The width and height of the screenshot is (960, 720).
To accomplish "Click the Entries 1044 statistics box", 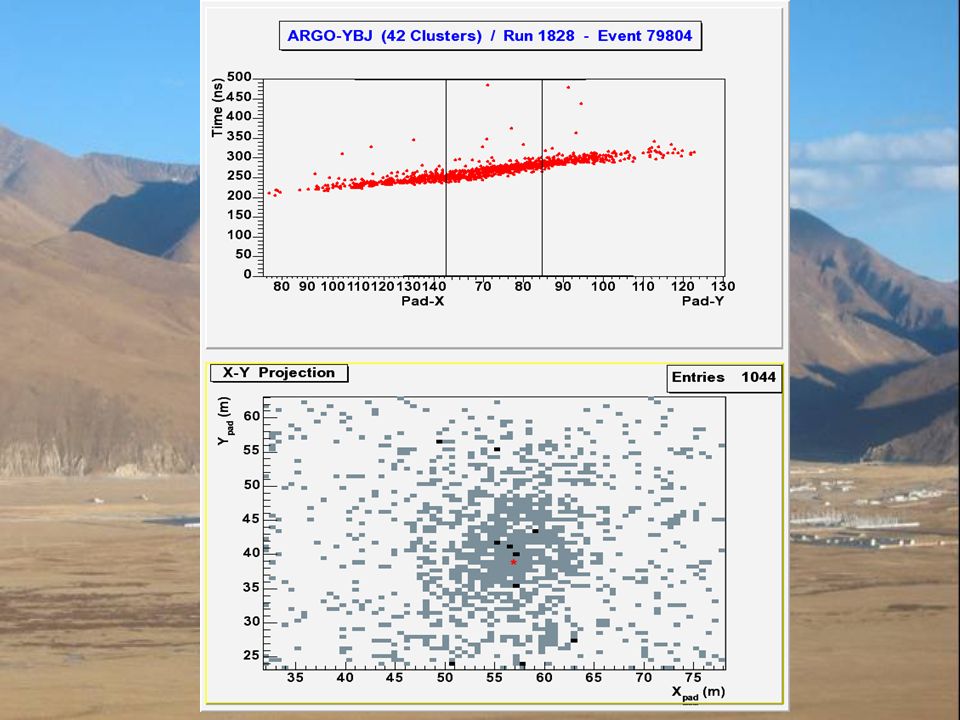I will click(x=724, y=378).
